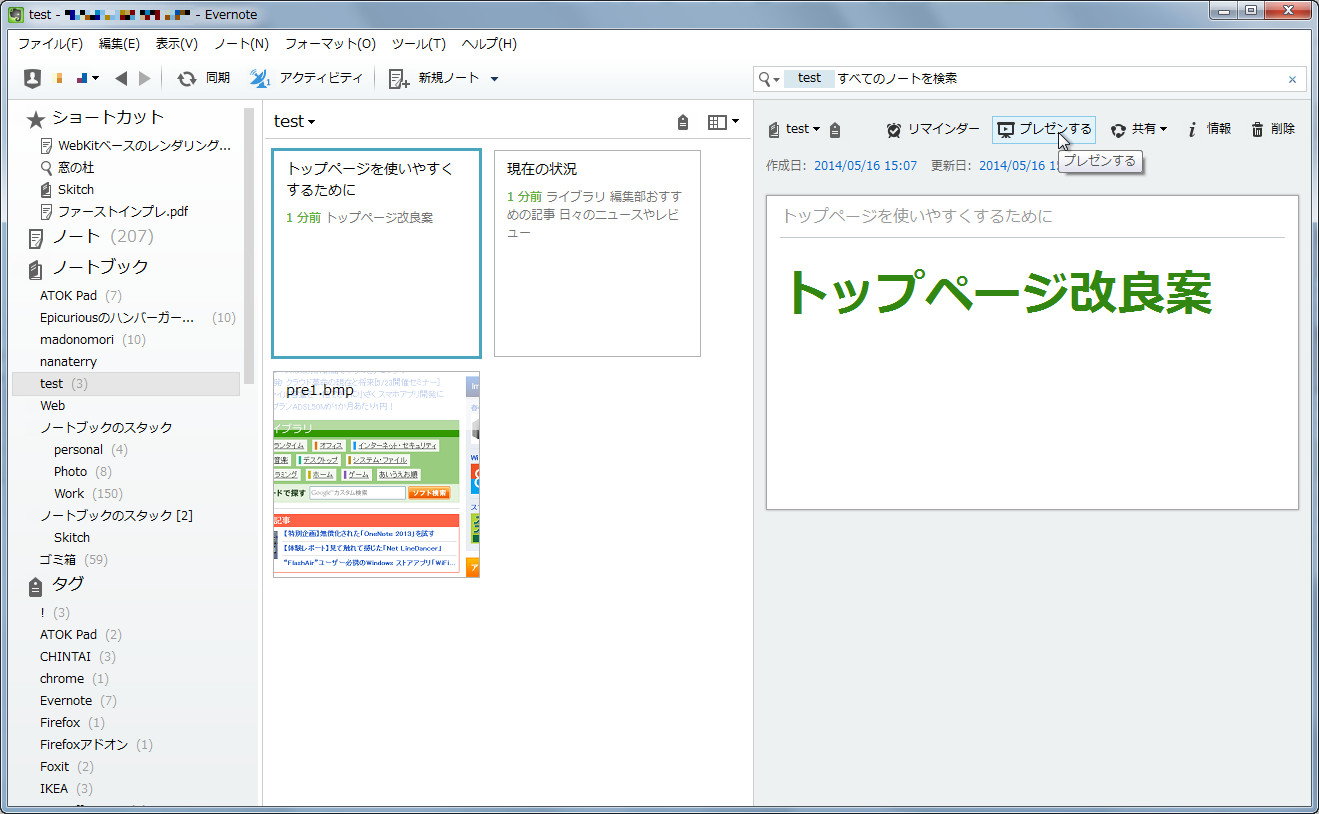The width and height of the screenshot is (1319, 814).
Task: Open the ツール menu
Action: (417, 44)
